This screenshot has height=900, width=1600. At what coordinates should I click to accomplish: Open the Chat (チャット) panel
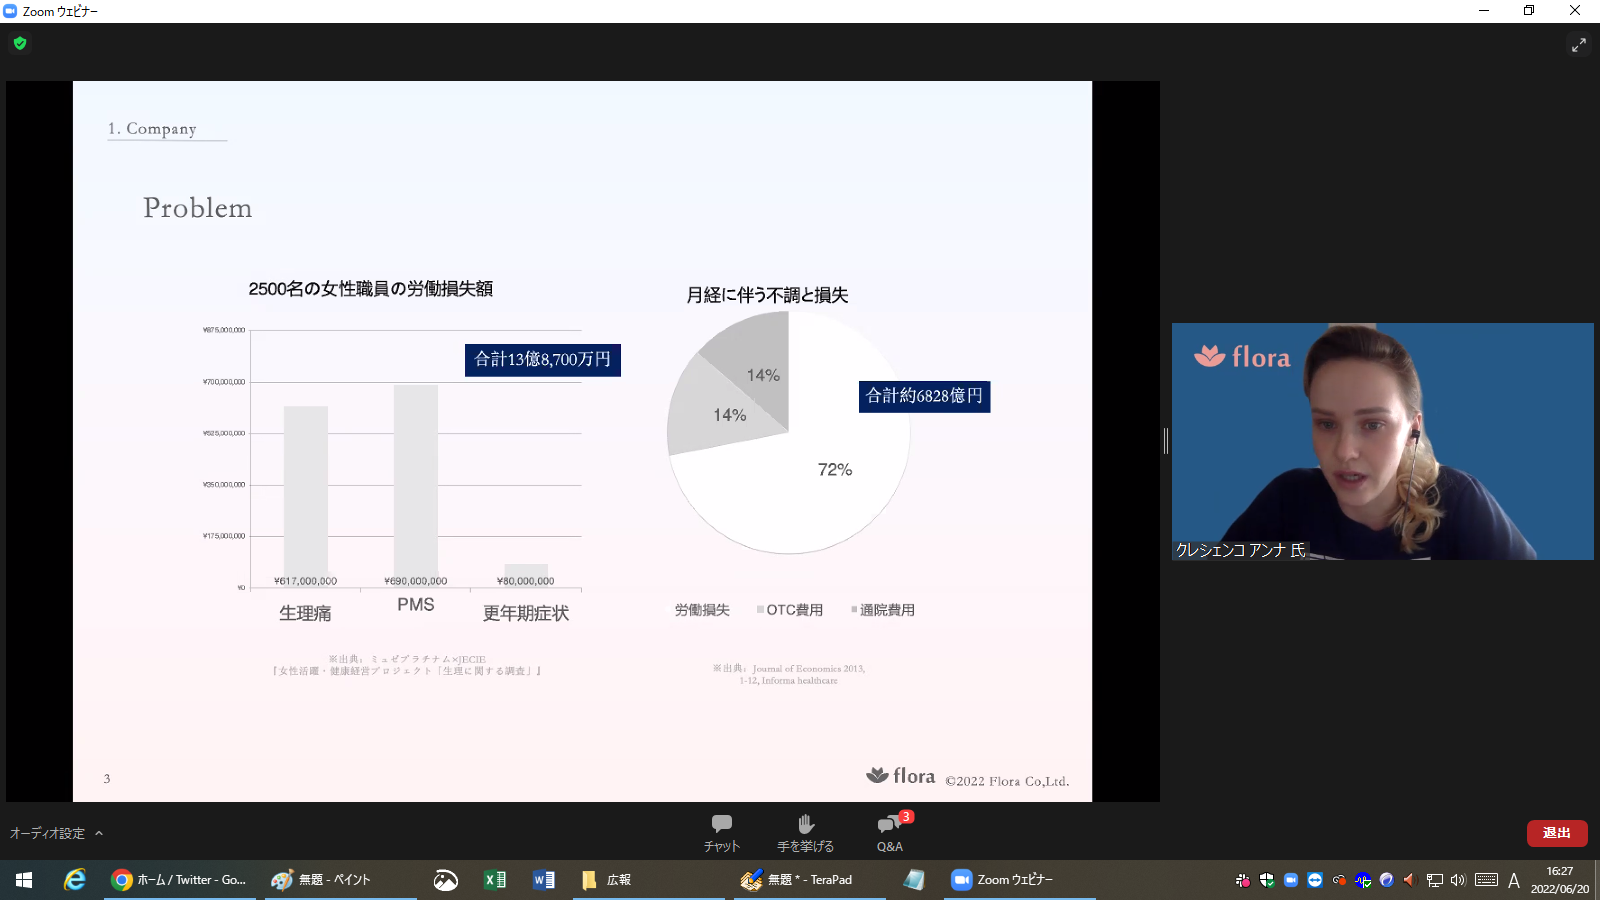point(721,832)
